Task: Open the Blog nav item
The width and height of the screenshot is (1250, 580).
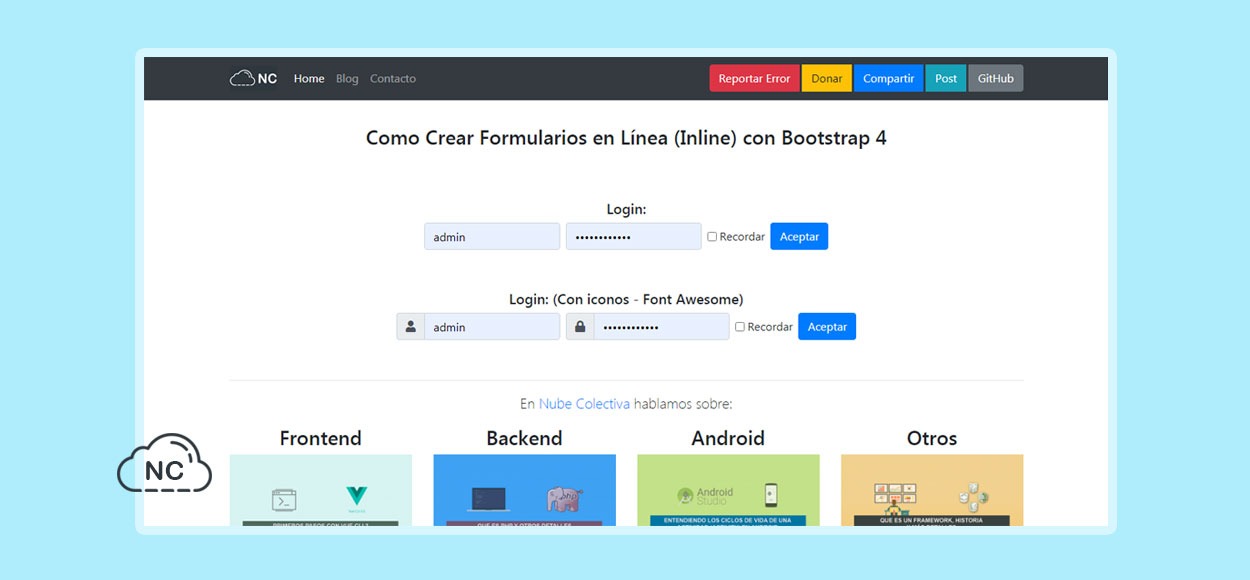Action: (x=347, y=78)
